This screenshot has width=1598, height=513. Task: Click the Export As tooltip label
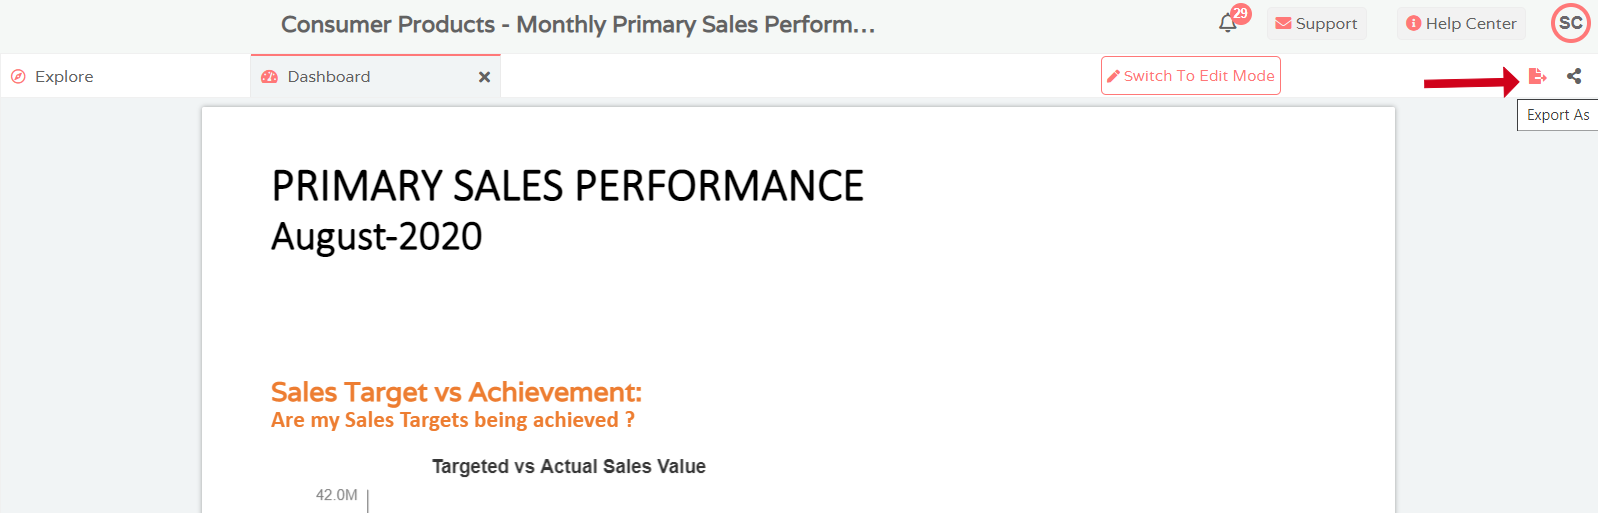coord(1558,115)
